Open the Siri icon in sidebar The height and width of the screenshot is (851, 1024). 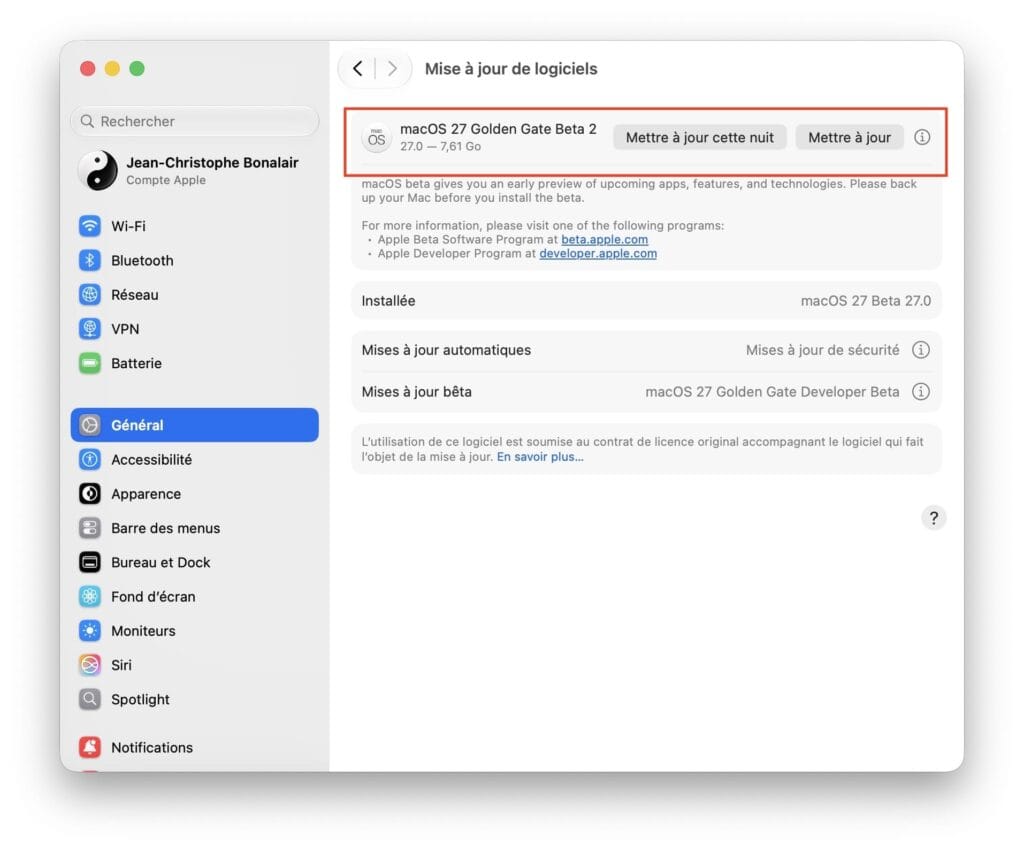[89, 665]
